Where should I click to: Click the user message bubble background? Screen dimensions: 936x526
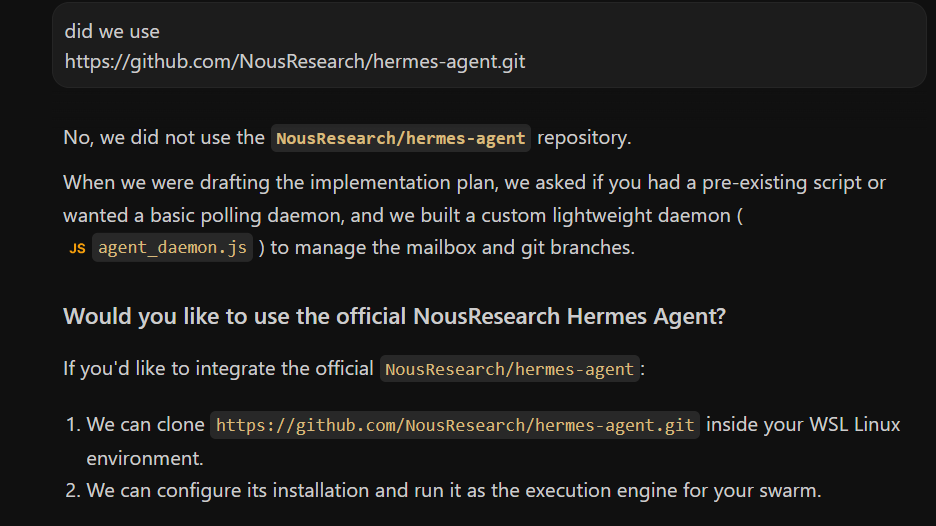(x=716, y=45)
